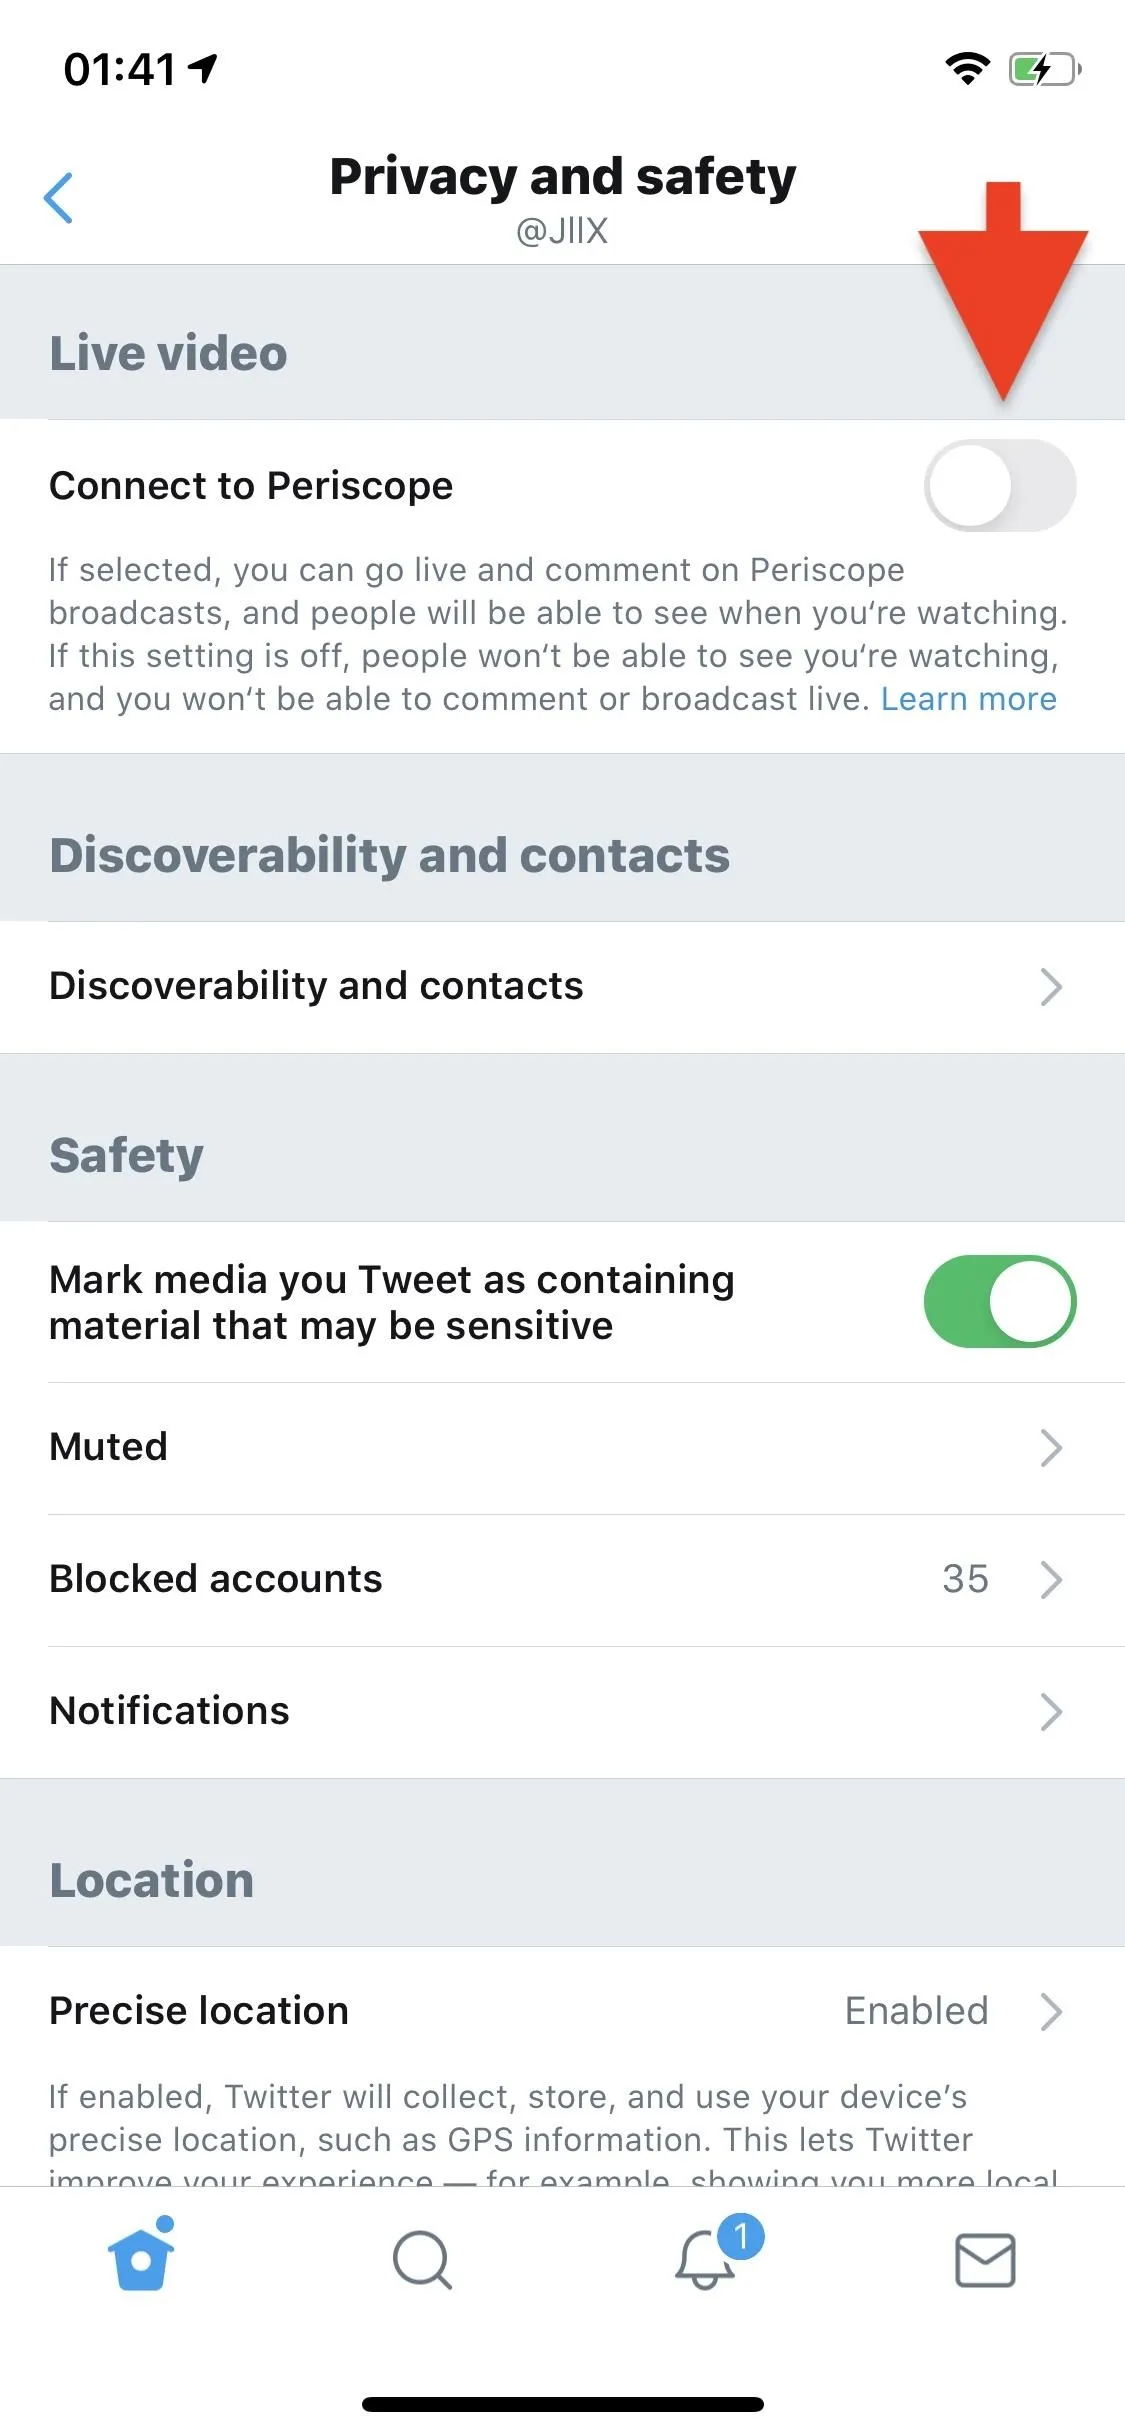
Task: Tap the blocked accounts count 35
Action: point(965,1580)
